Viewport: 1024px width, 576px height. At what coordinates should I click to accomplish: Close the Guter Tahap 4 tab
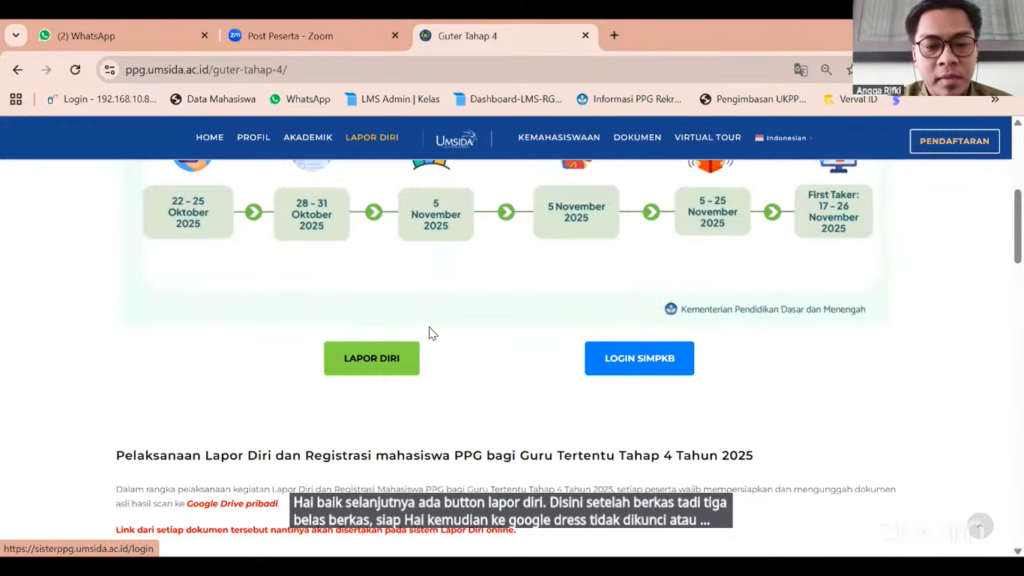coord(586,35)
